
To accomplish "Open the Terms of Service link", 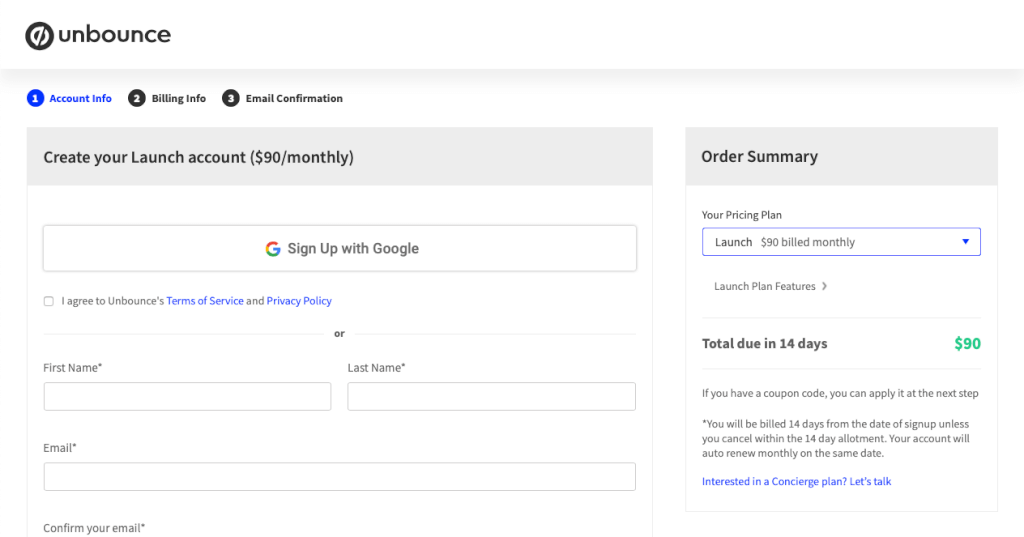I will point(204,301).
